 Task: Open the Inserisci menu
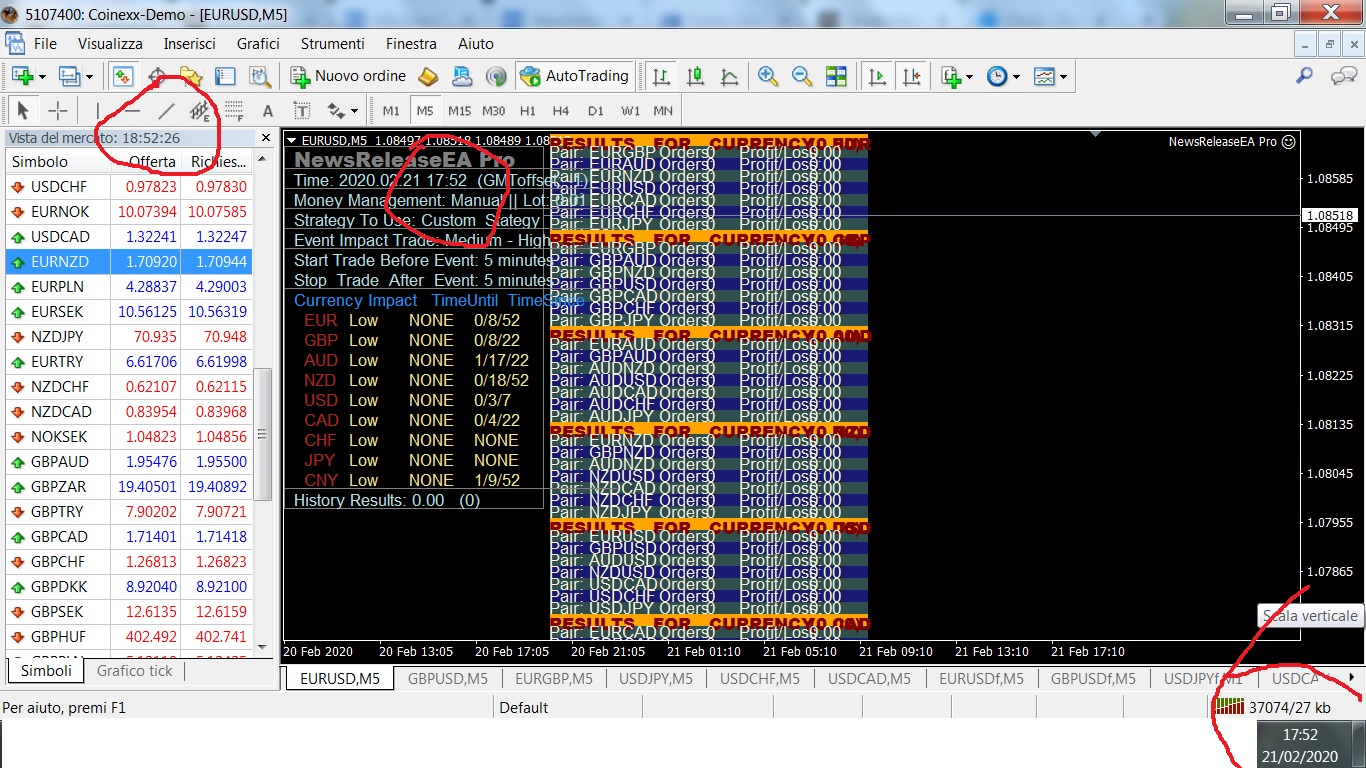(190, 43)
